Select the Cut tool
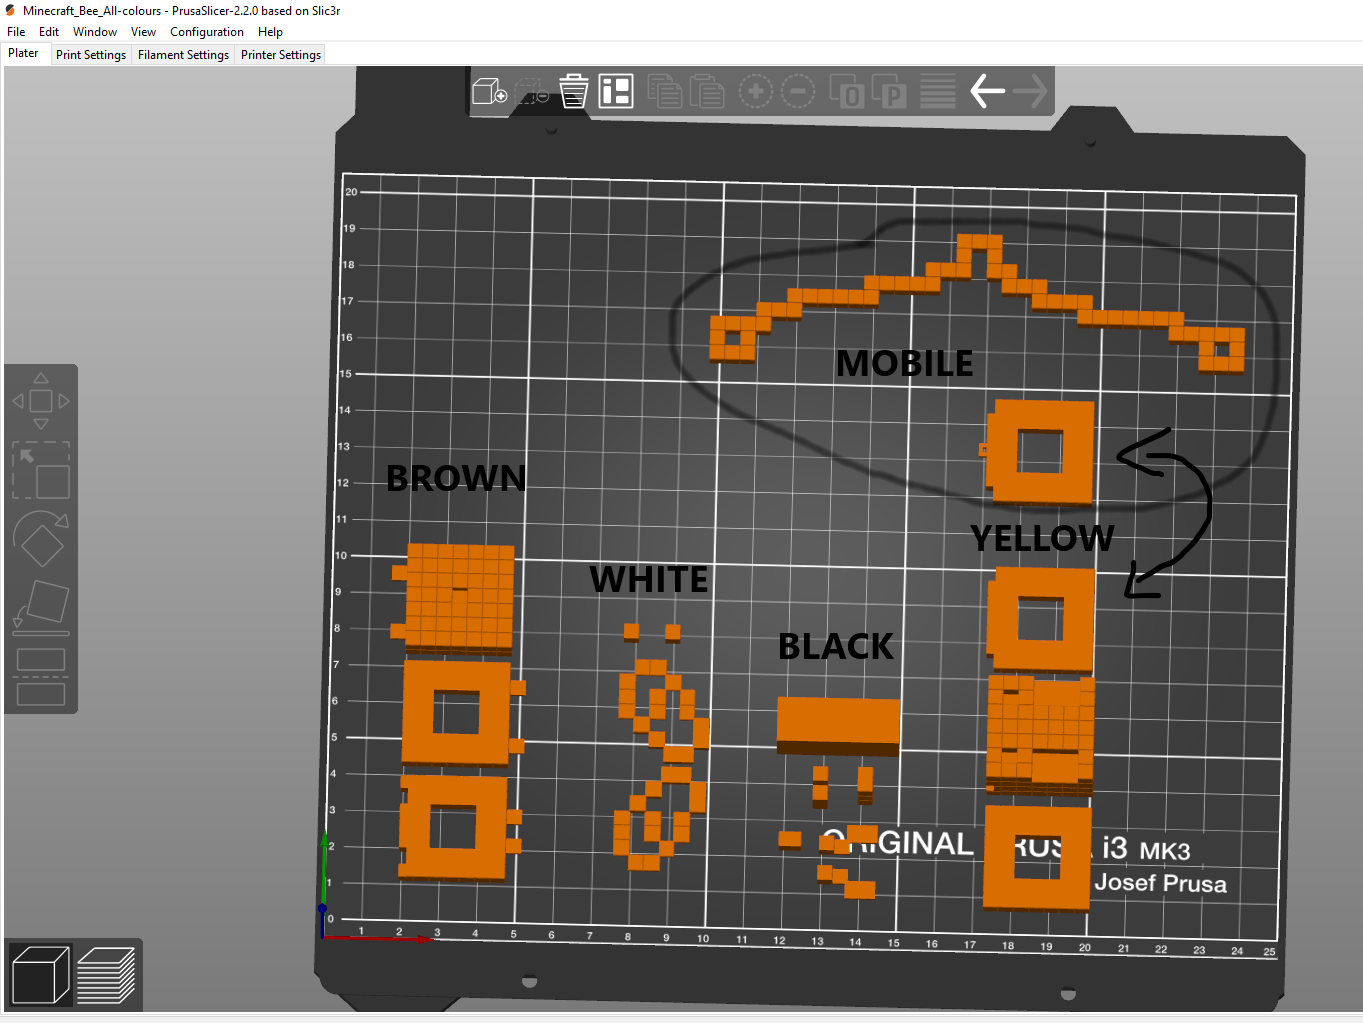Screen dimensions: 1363x1023 pyautogui.click(x=41, y=677)
